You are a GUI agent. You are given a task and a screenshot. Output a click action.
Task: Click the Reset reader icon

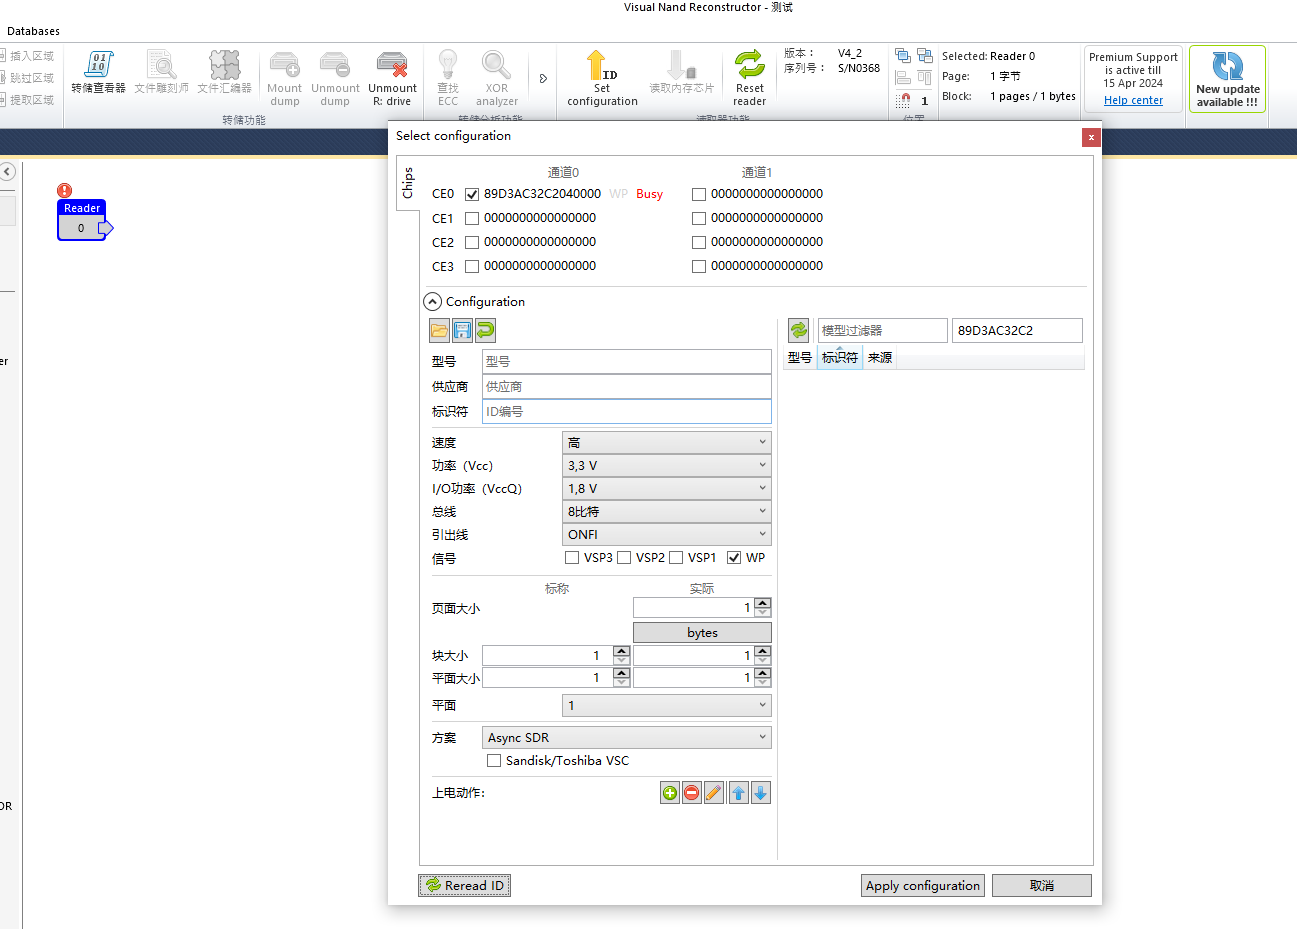750,78
